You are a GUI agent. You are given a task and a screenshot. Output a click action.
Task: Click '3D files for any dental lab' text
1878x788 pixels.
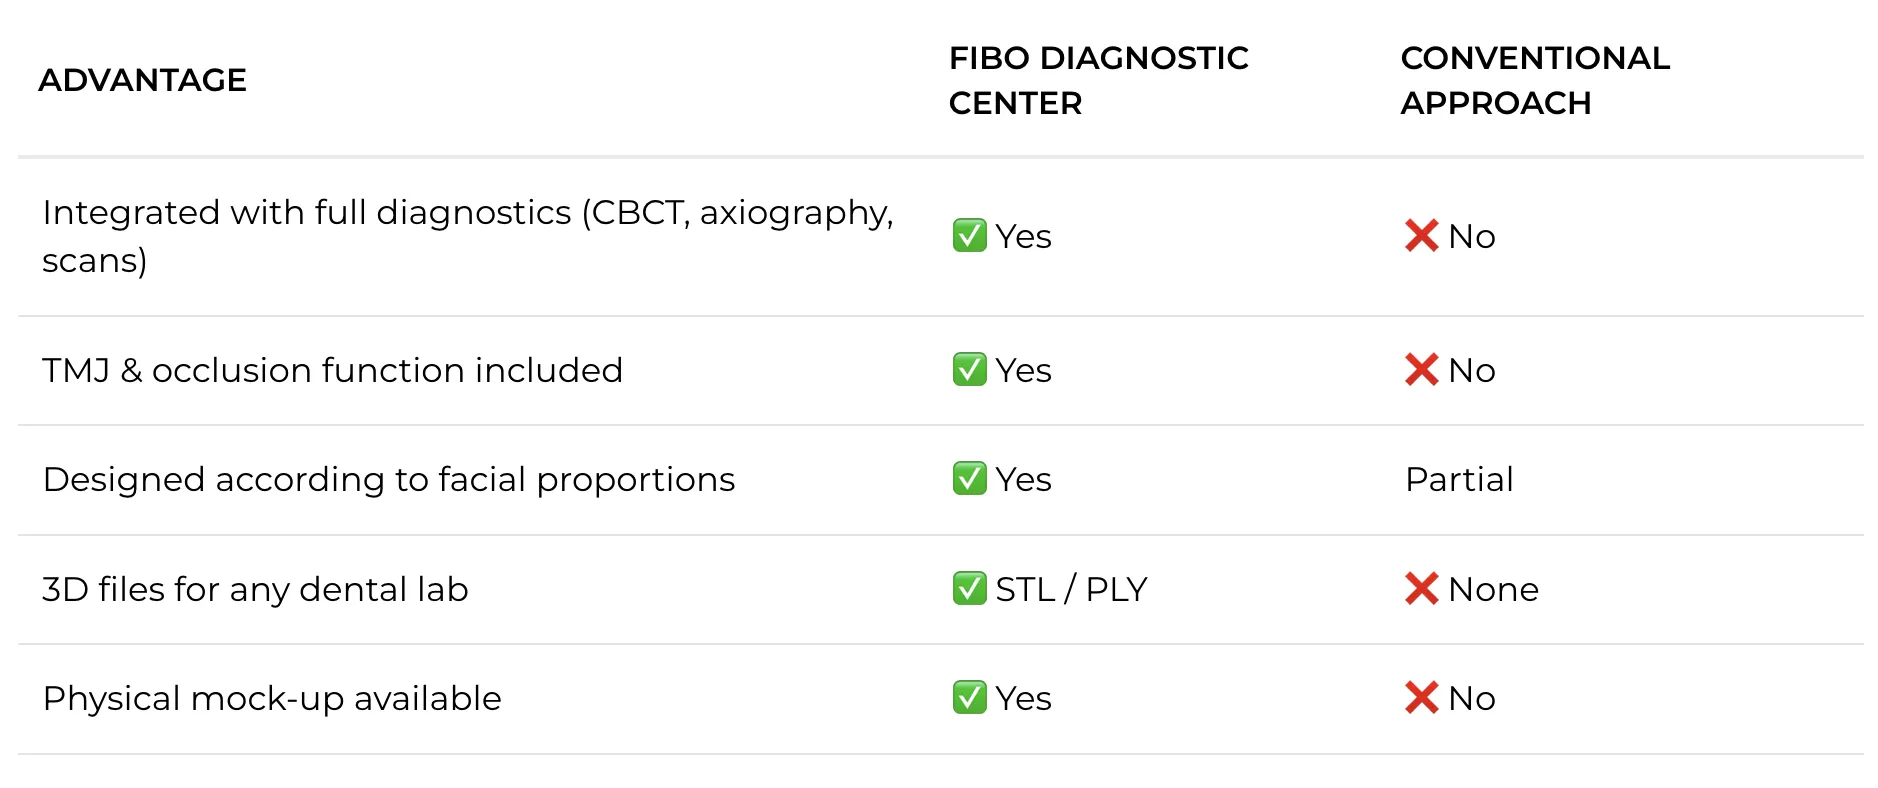pyautogui.click(x=255, y=589)
